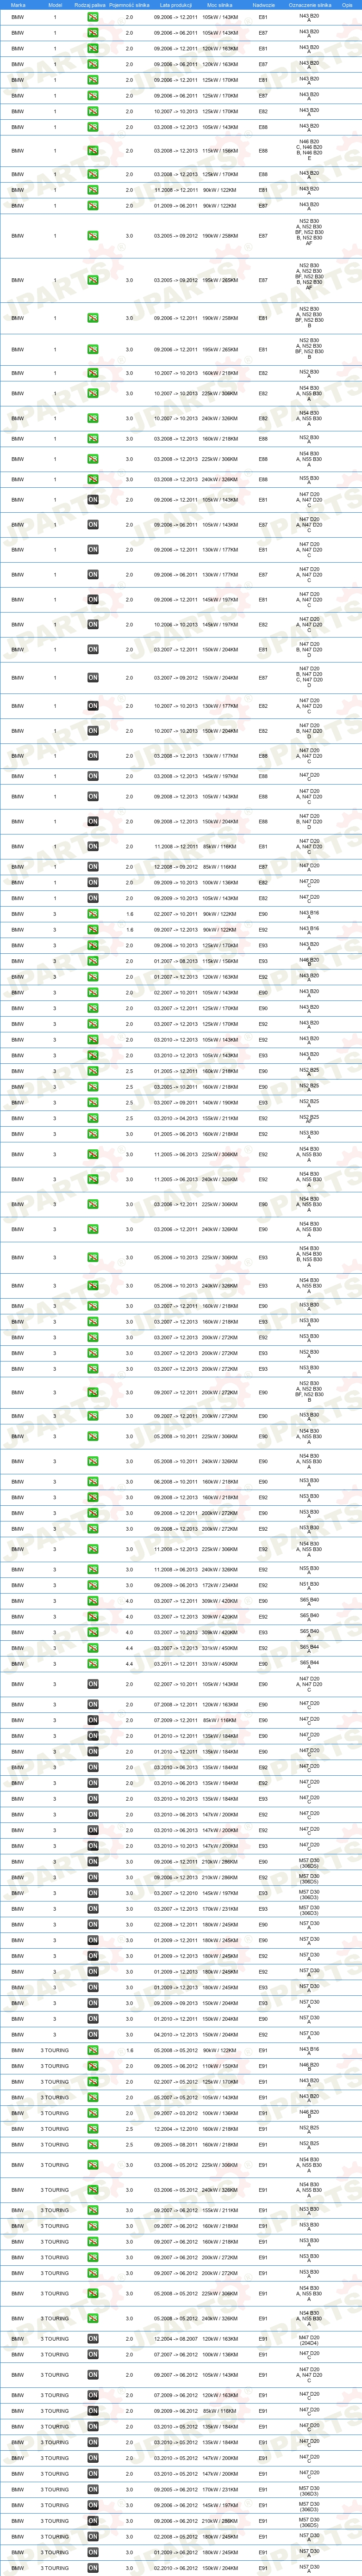Click petrol icon in 90kW / 122KM E81 row
The image size is (362, 2576).
click(x=92, y=190)
